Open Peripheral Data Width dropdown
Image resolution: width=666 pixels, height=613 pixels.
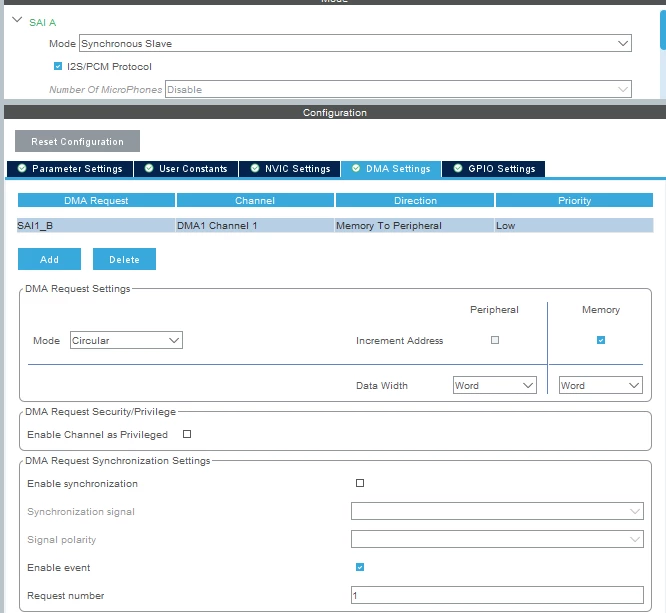(x=494, y=385)
